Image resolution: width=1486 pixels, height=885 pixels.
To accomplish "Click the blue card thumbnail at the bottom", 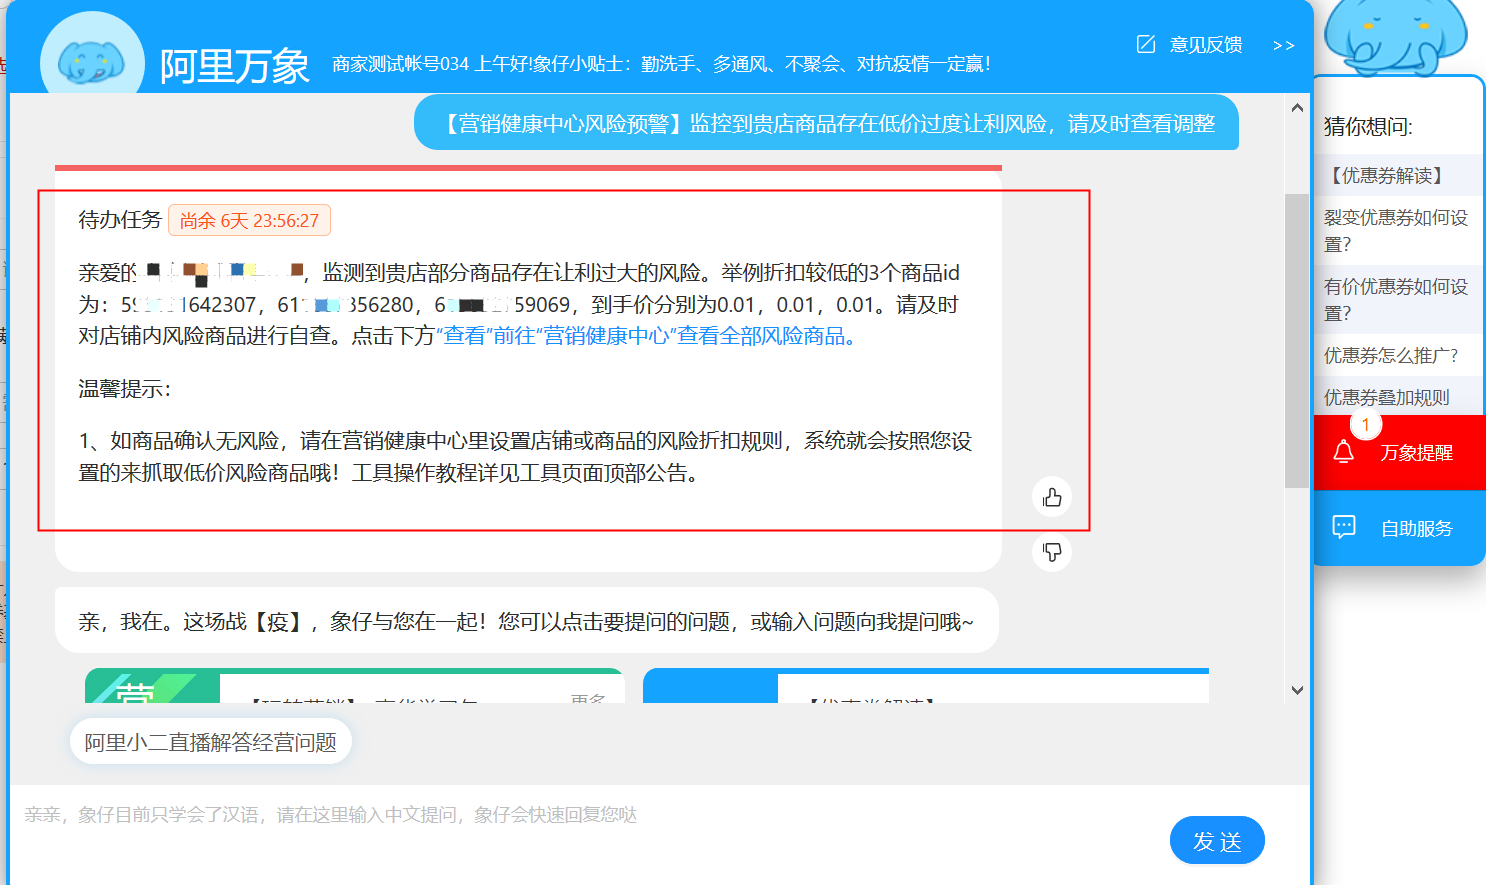I will click(710, 686).
